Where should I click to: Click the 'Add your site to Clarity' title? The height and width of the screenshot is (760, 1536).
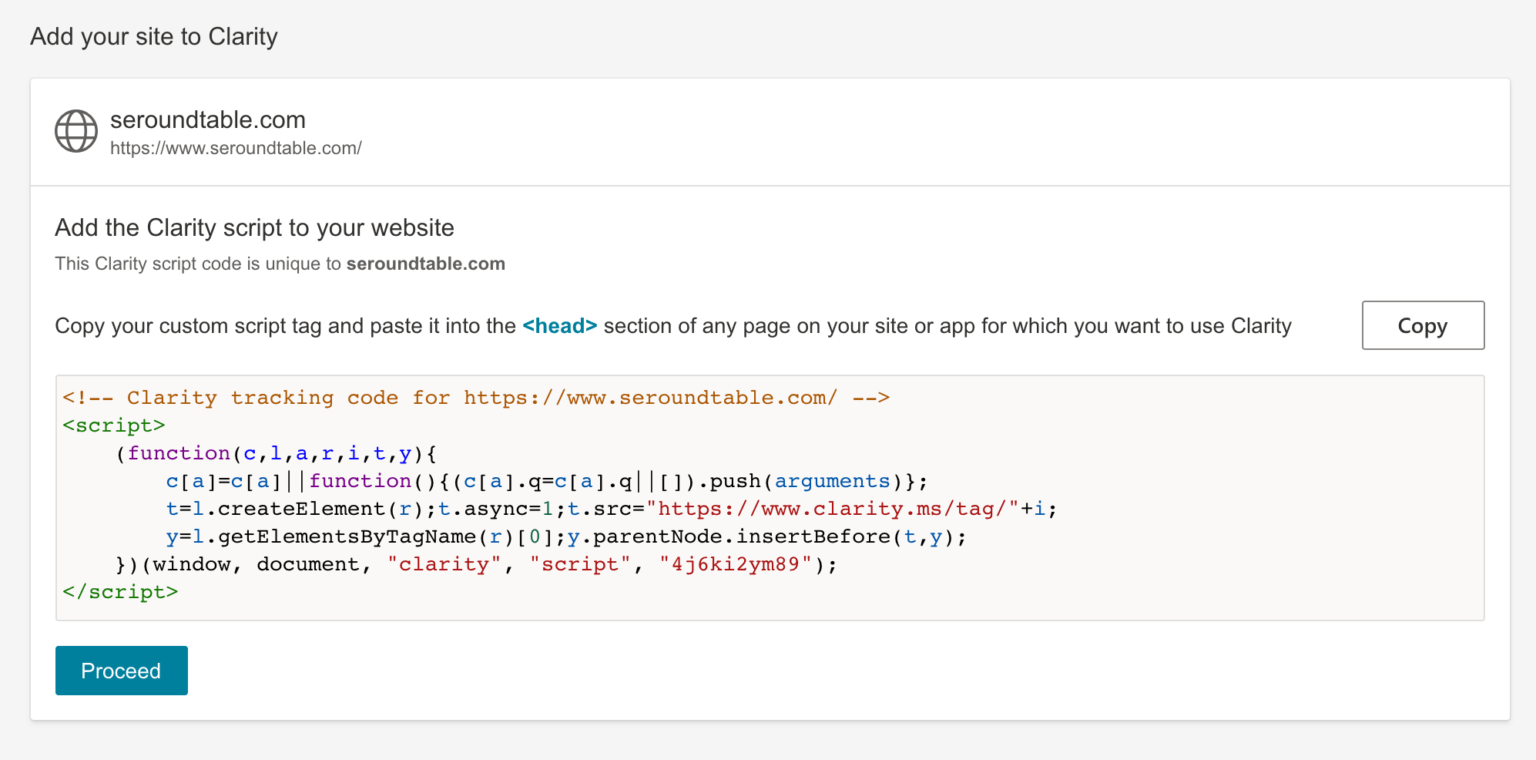[x=154, y=37]
